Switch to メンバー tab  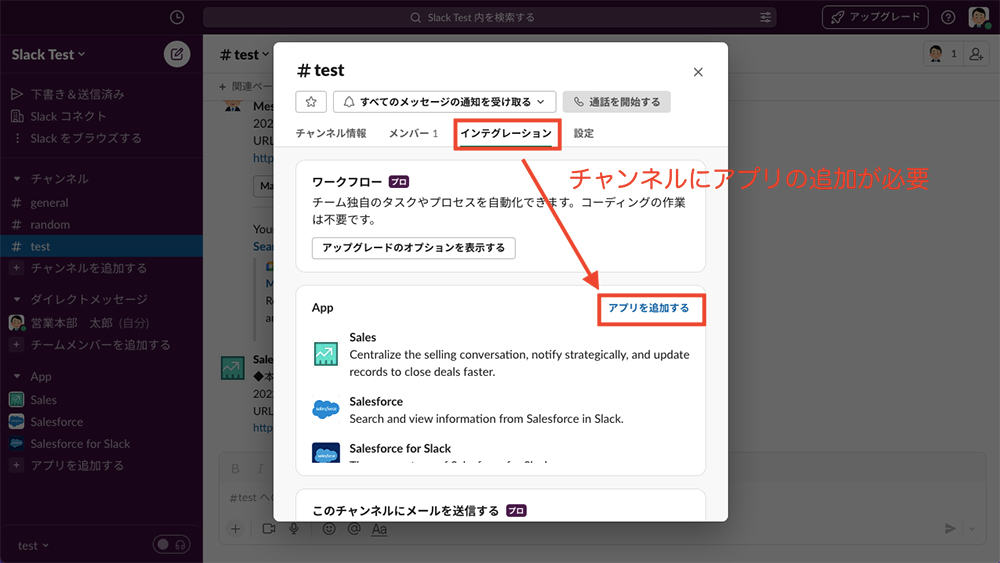pyautogui.click(x=413, y=133)
